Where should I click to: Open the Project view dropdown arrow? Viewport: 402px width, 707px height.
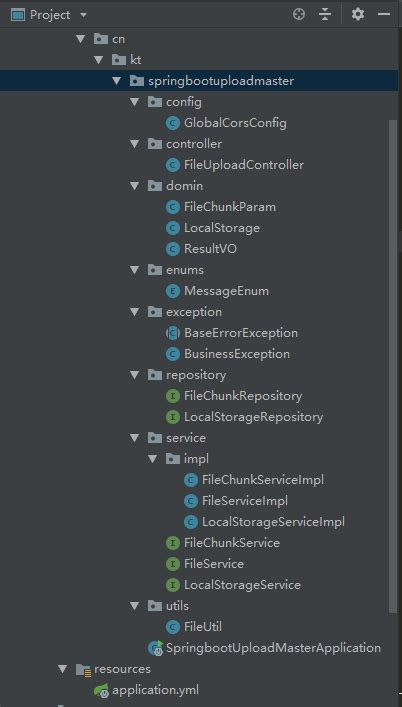(83, 15)
